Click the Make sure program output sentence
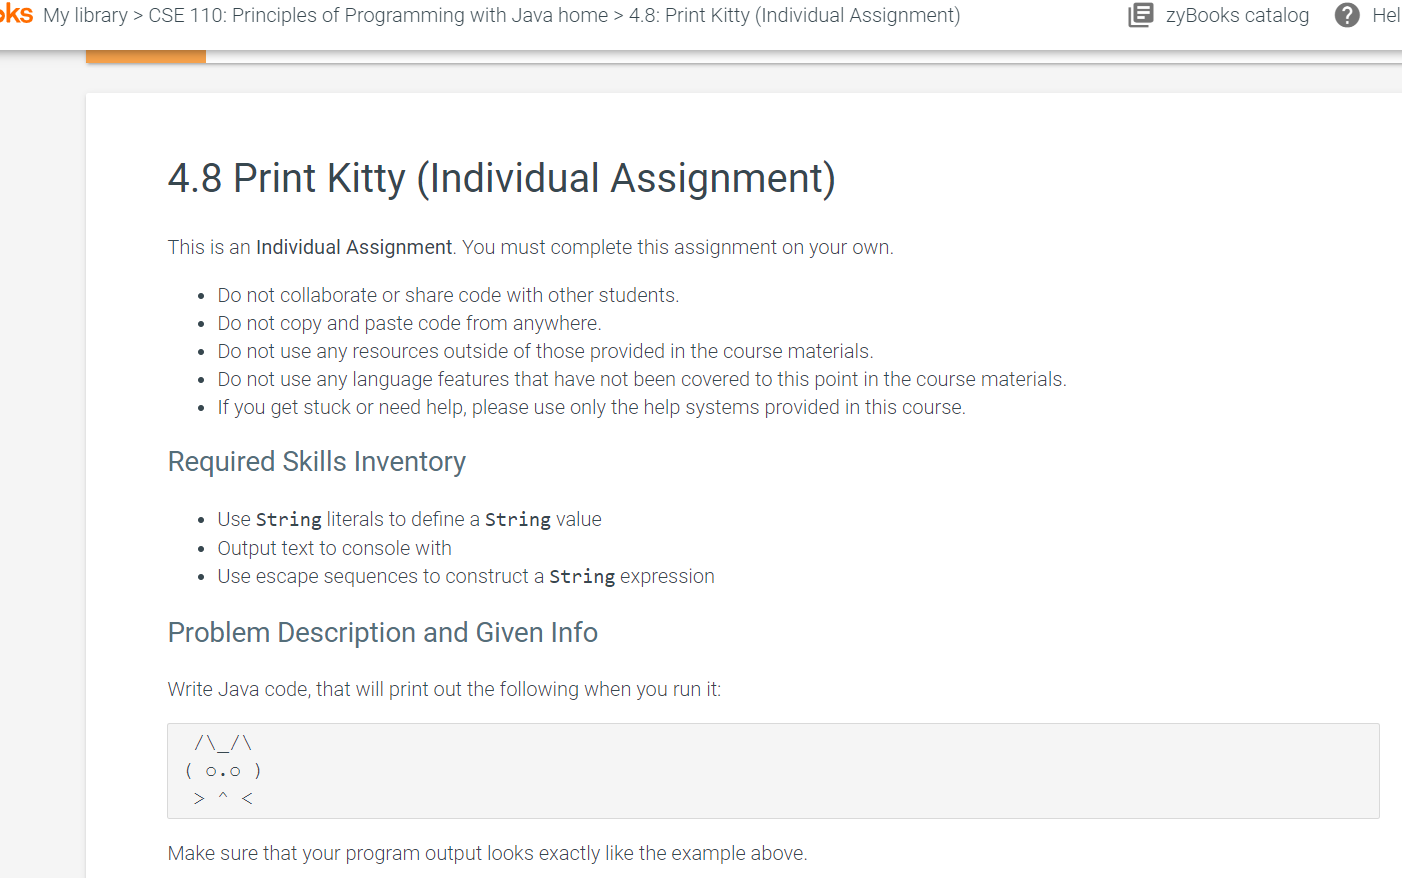Screen dimensions: 1402x878 coord(487,853)
